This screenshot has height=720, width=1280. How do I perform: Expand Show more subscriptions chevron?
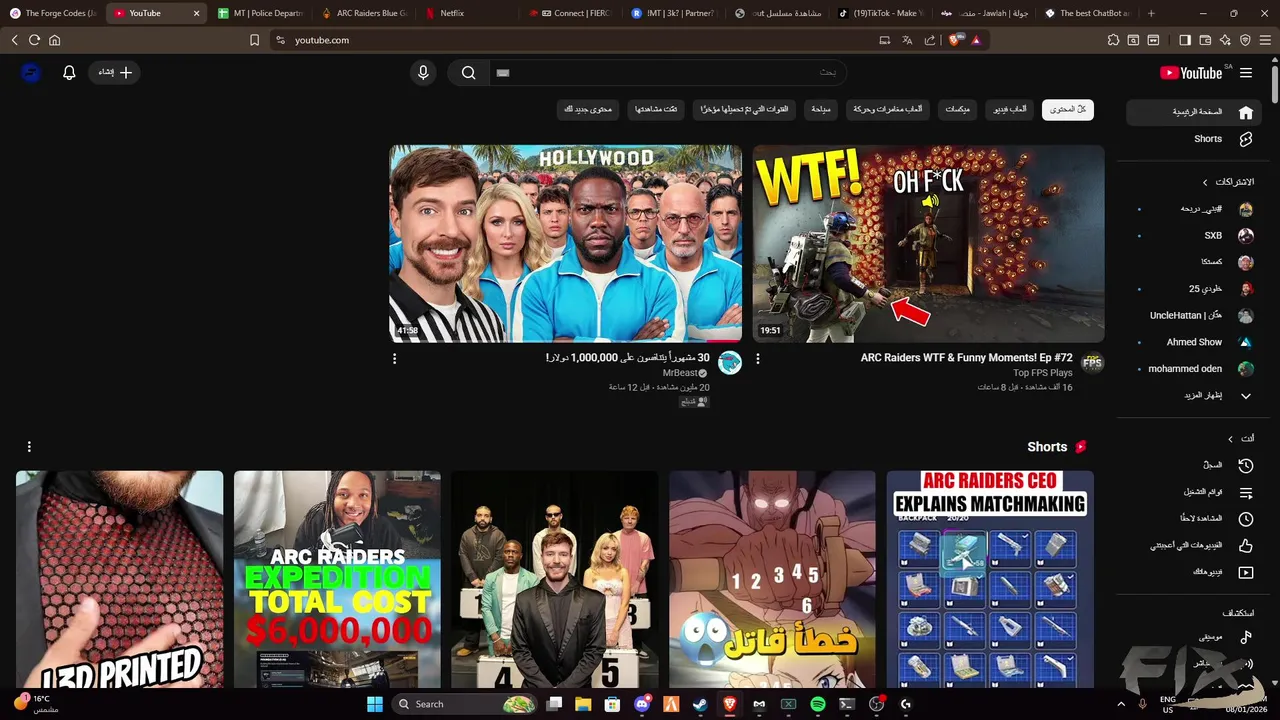(1246, 396)
